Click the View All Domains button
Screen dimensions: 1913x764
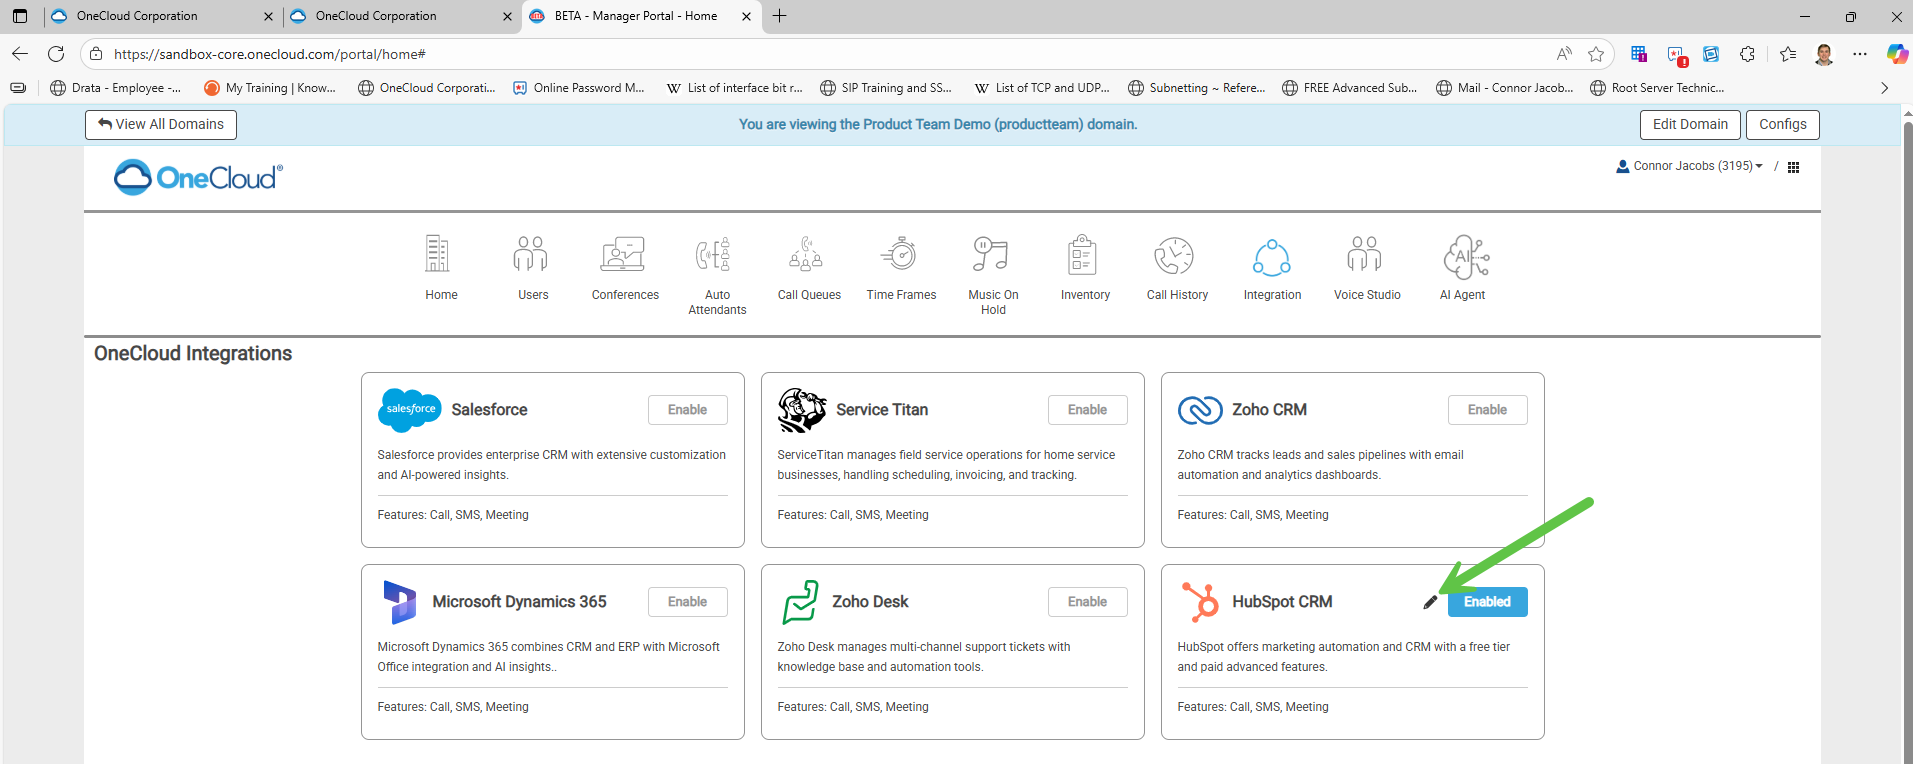tap(161, 124)
